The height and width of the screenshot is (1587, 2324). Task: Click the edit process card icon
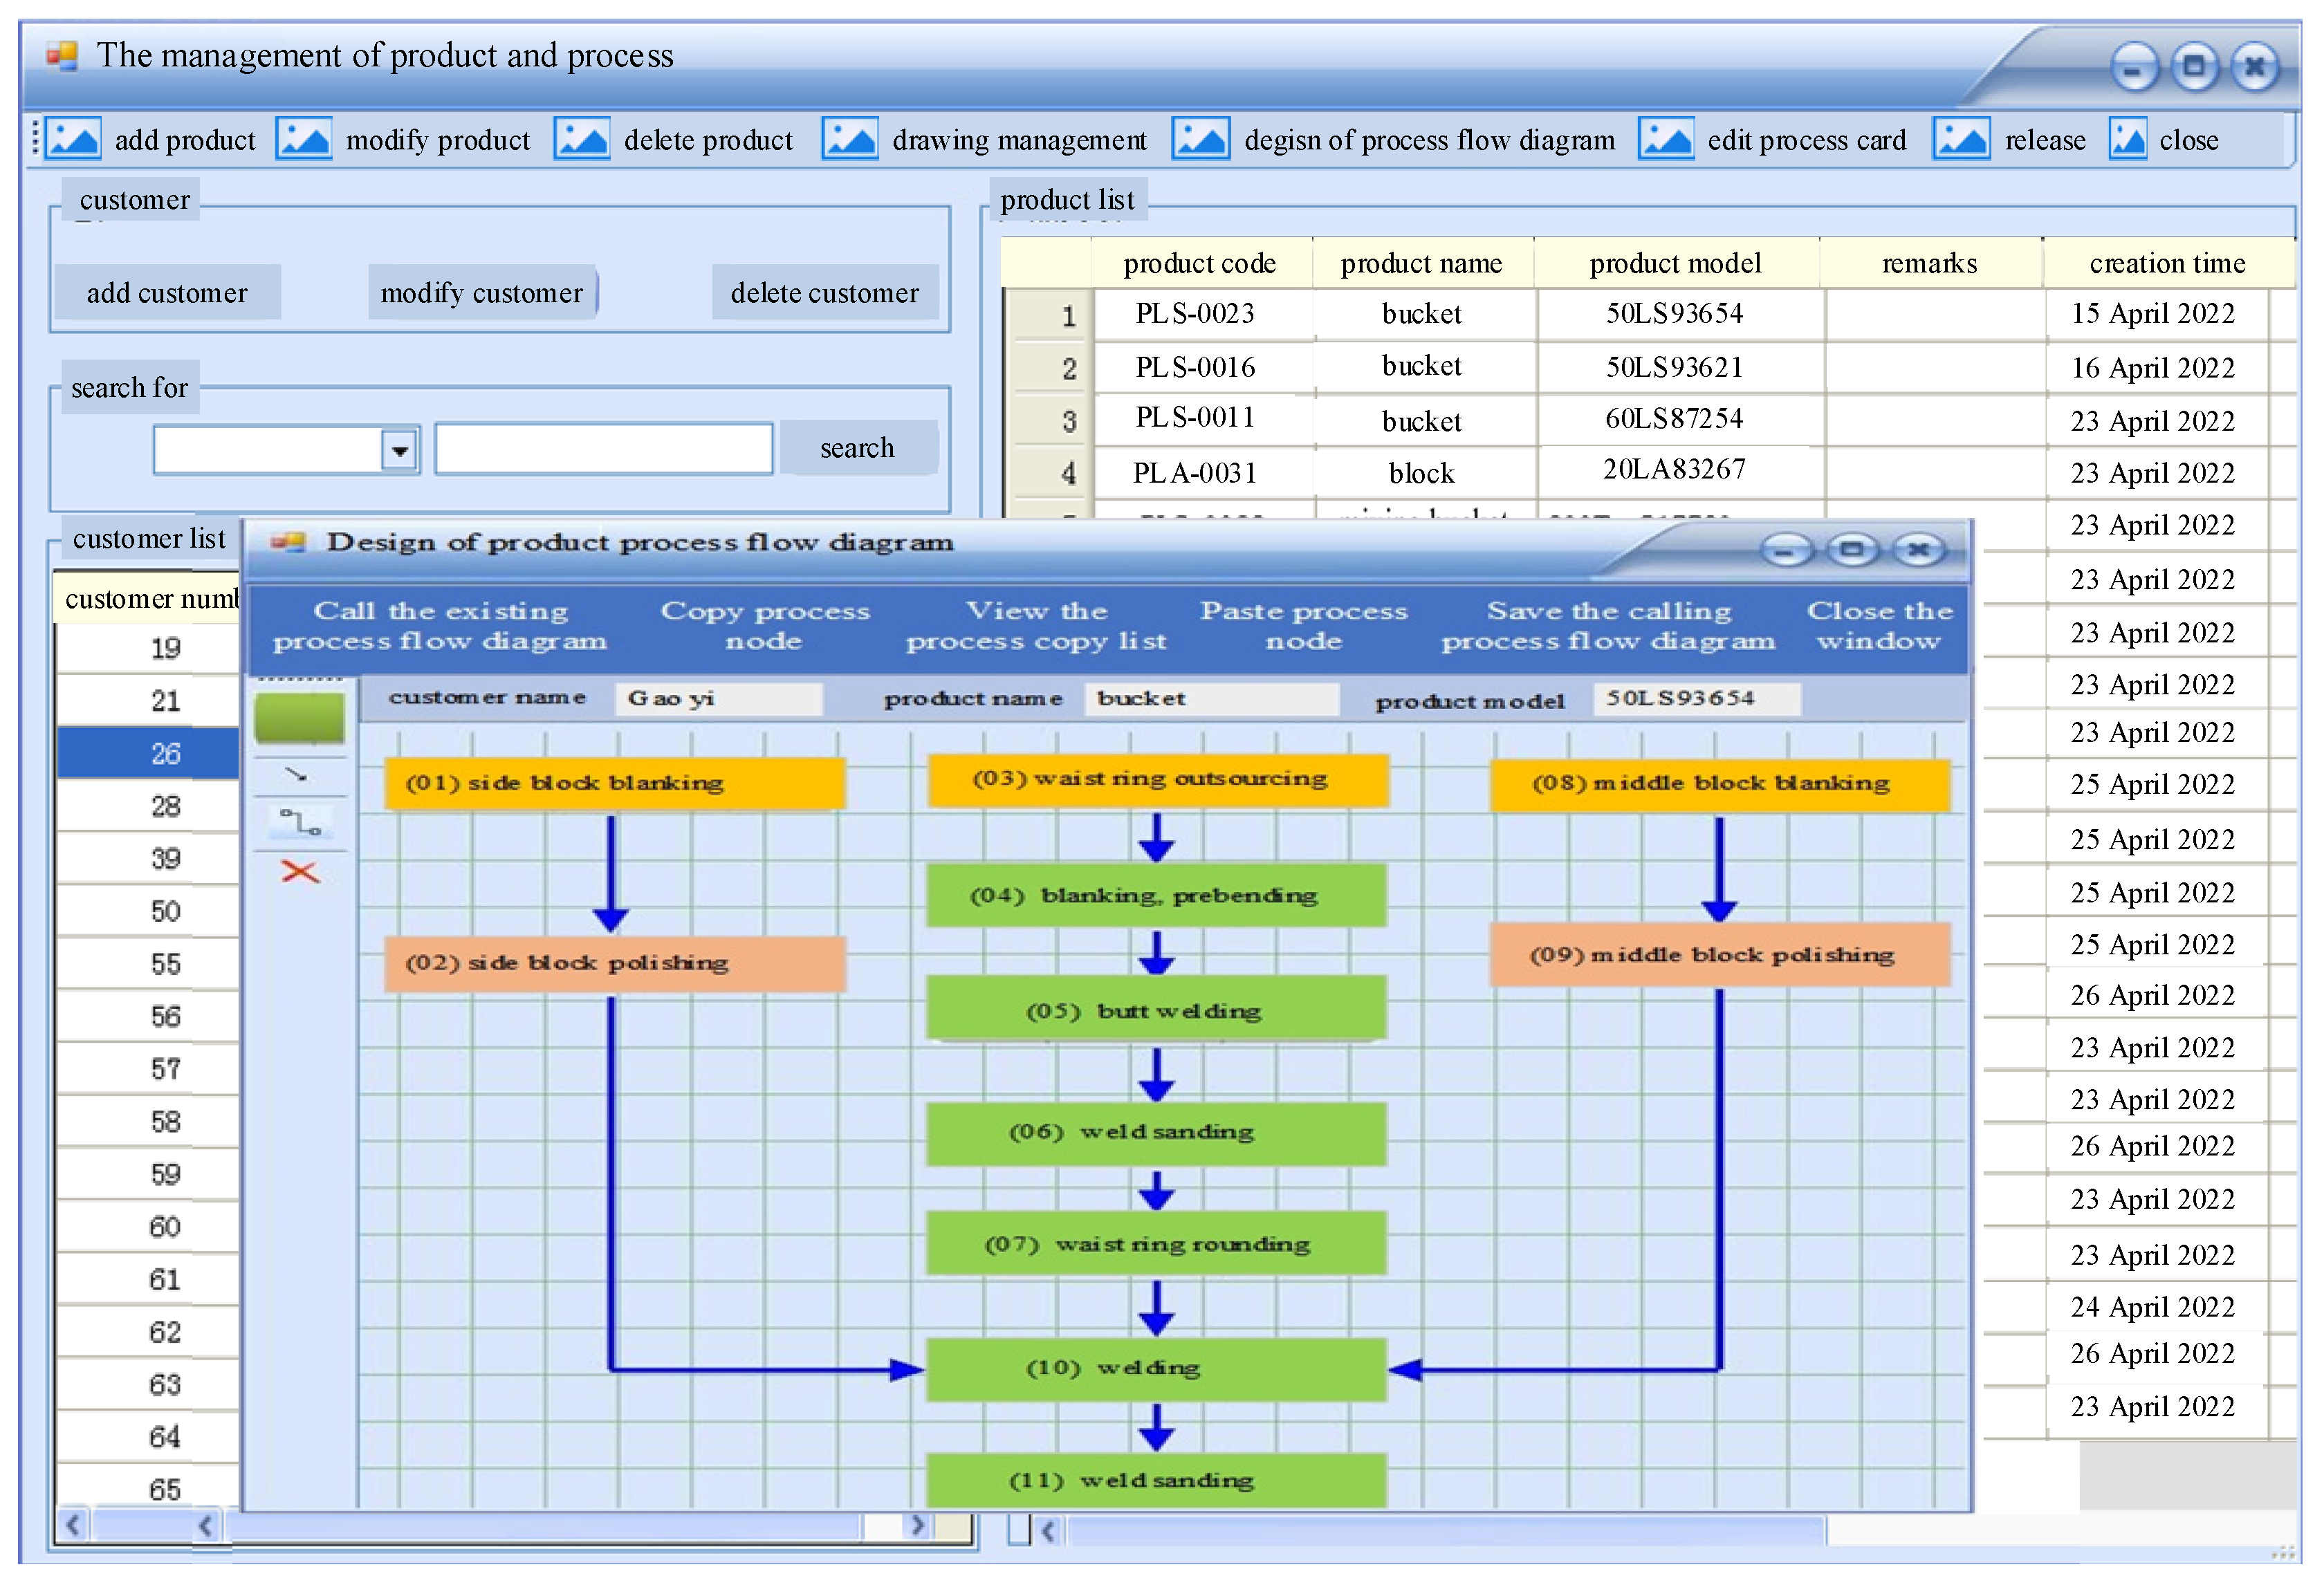[1665, 139]
